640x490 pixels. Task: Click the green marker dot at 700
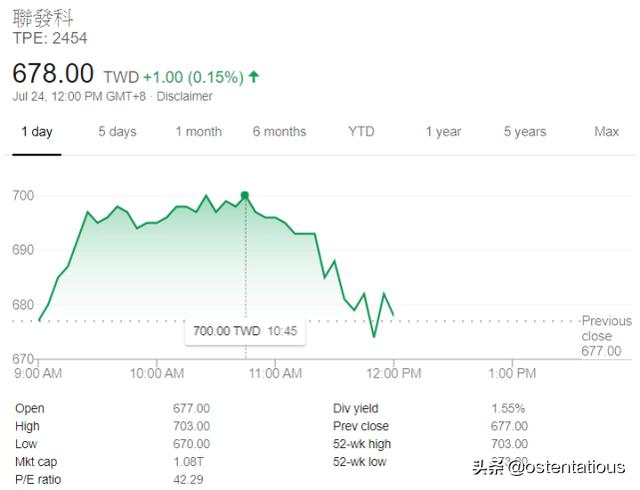(x=245, y=196)
